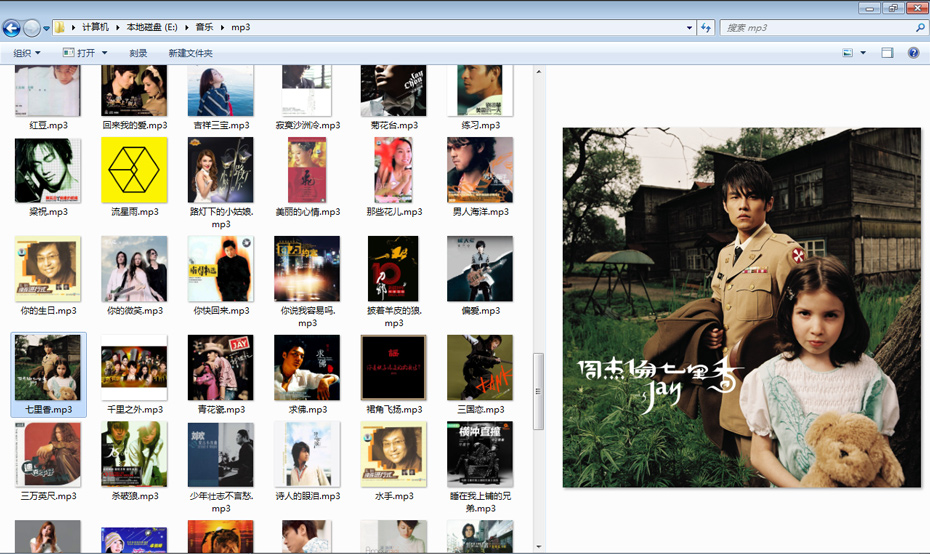Image resolution: width=930 pixels, height=554 pixels.
Task: Select the 求佛.mp3 cover
Action: [x=307, y=368]
